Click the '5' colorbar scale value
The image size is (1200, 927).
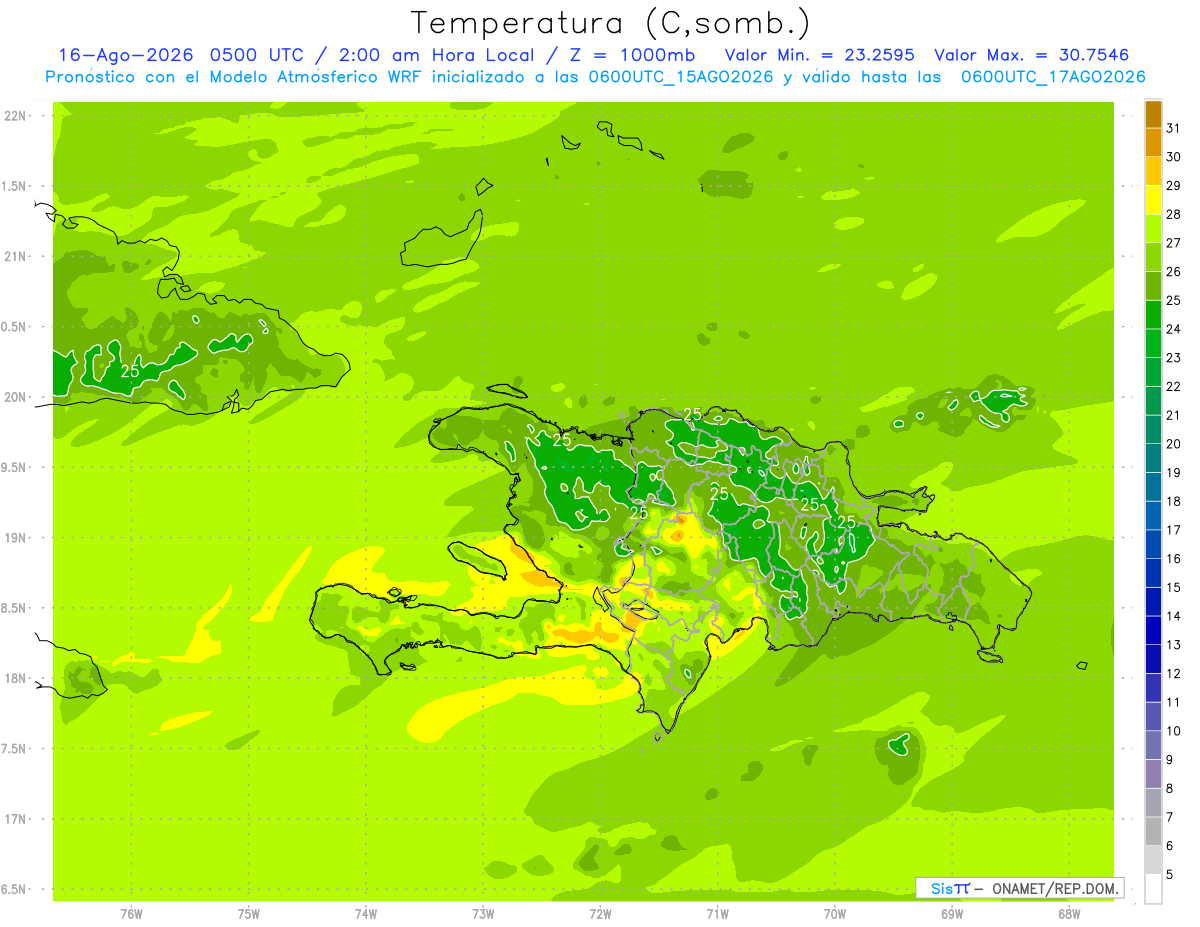[1170, 874]
